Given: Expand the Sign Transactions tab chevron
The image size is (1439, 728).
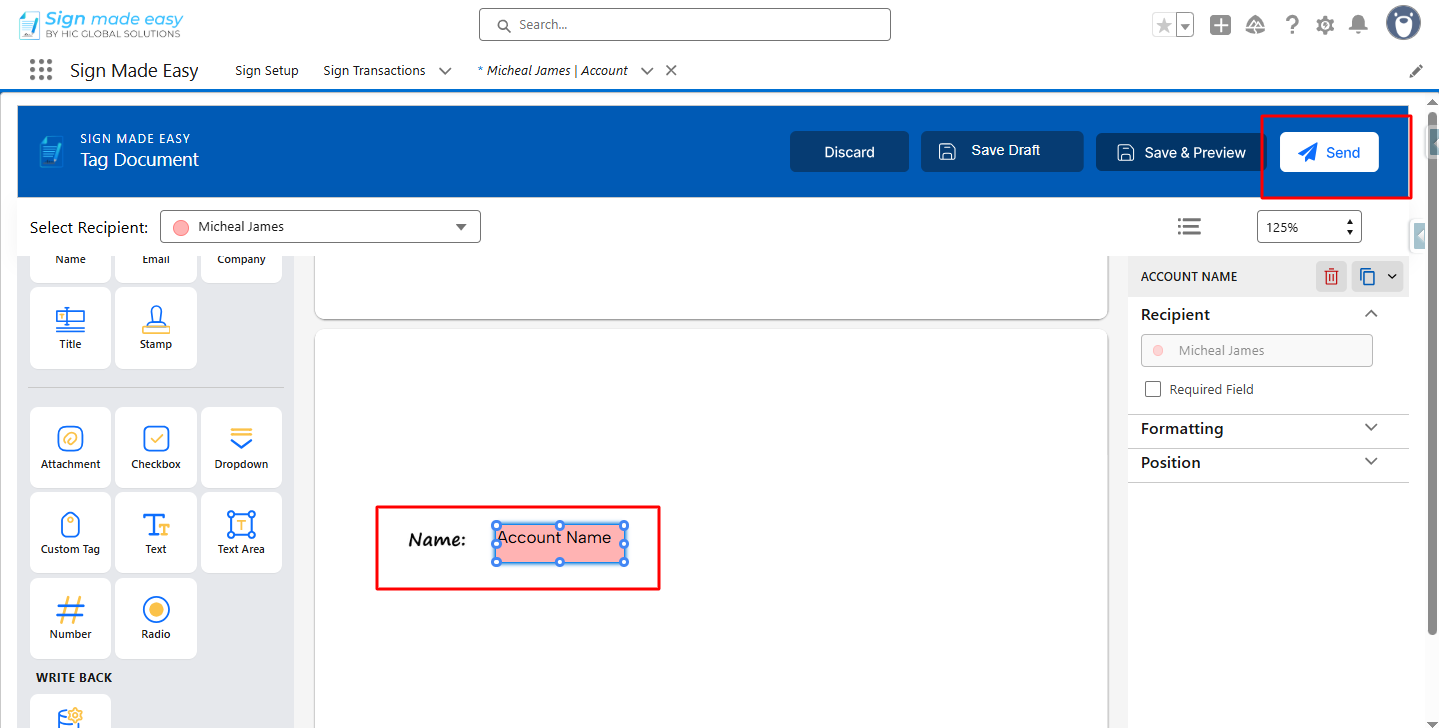Looking at the screenshot, I should coord(445,71).
